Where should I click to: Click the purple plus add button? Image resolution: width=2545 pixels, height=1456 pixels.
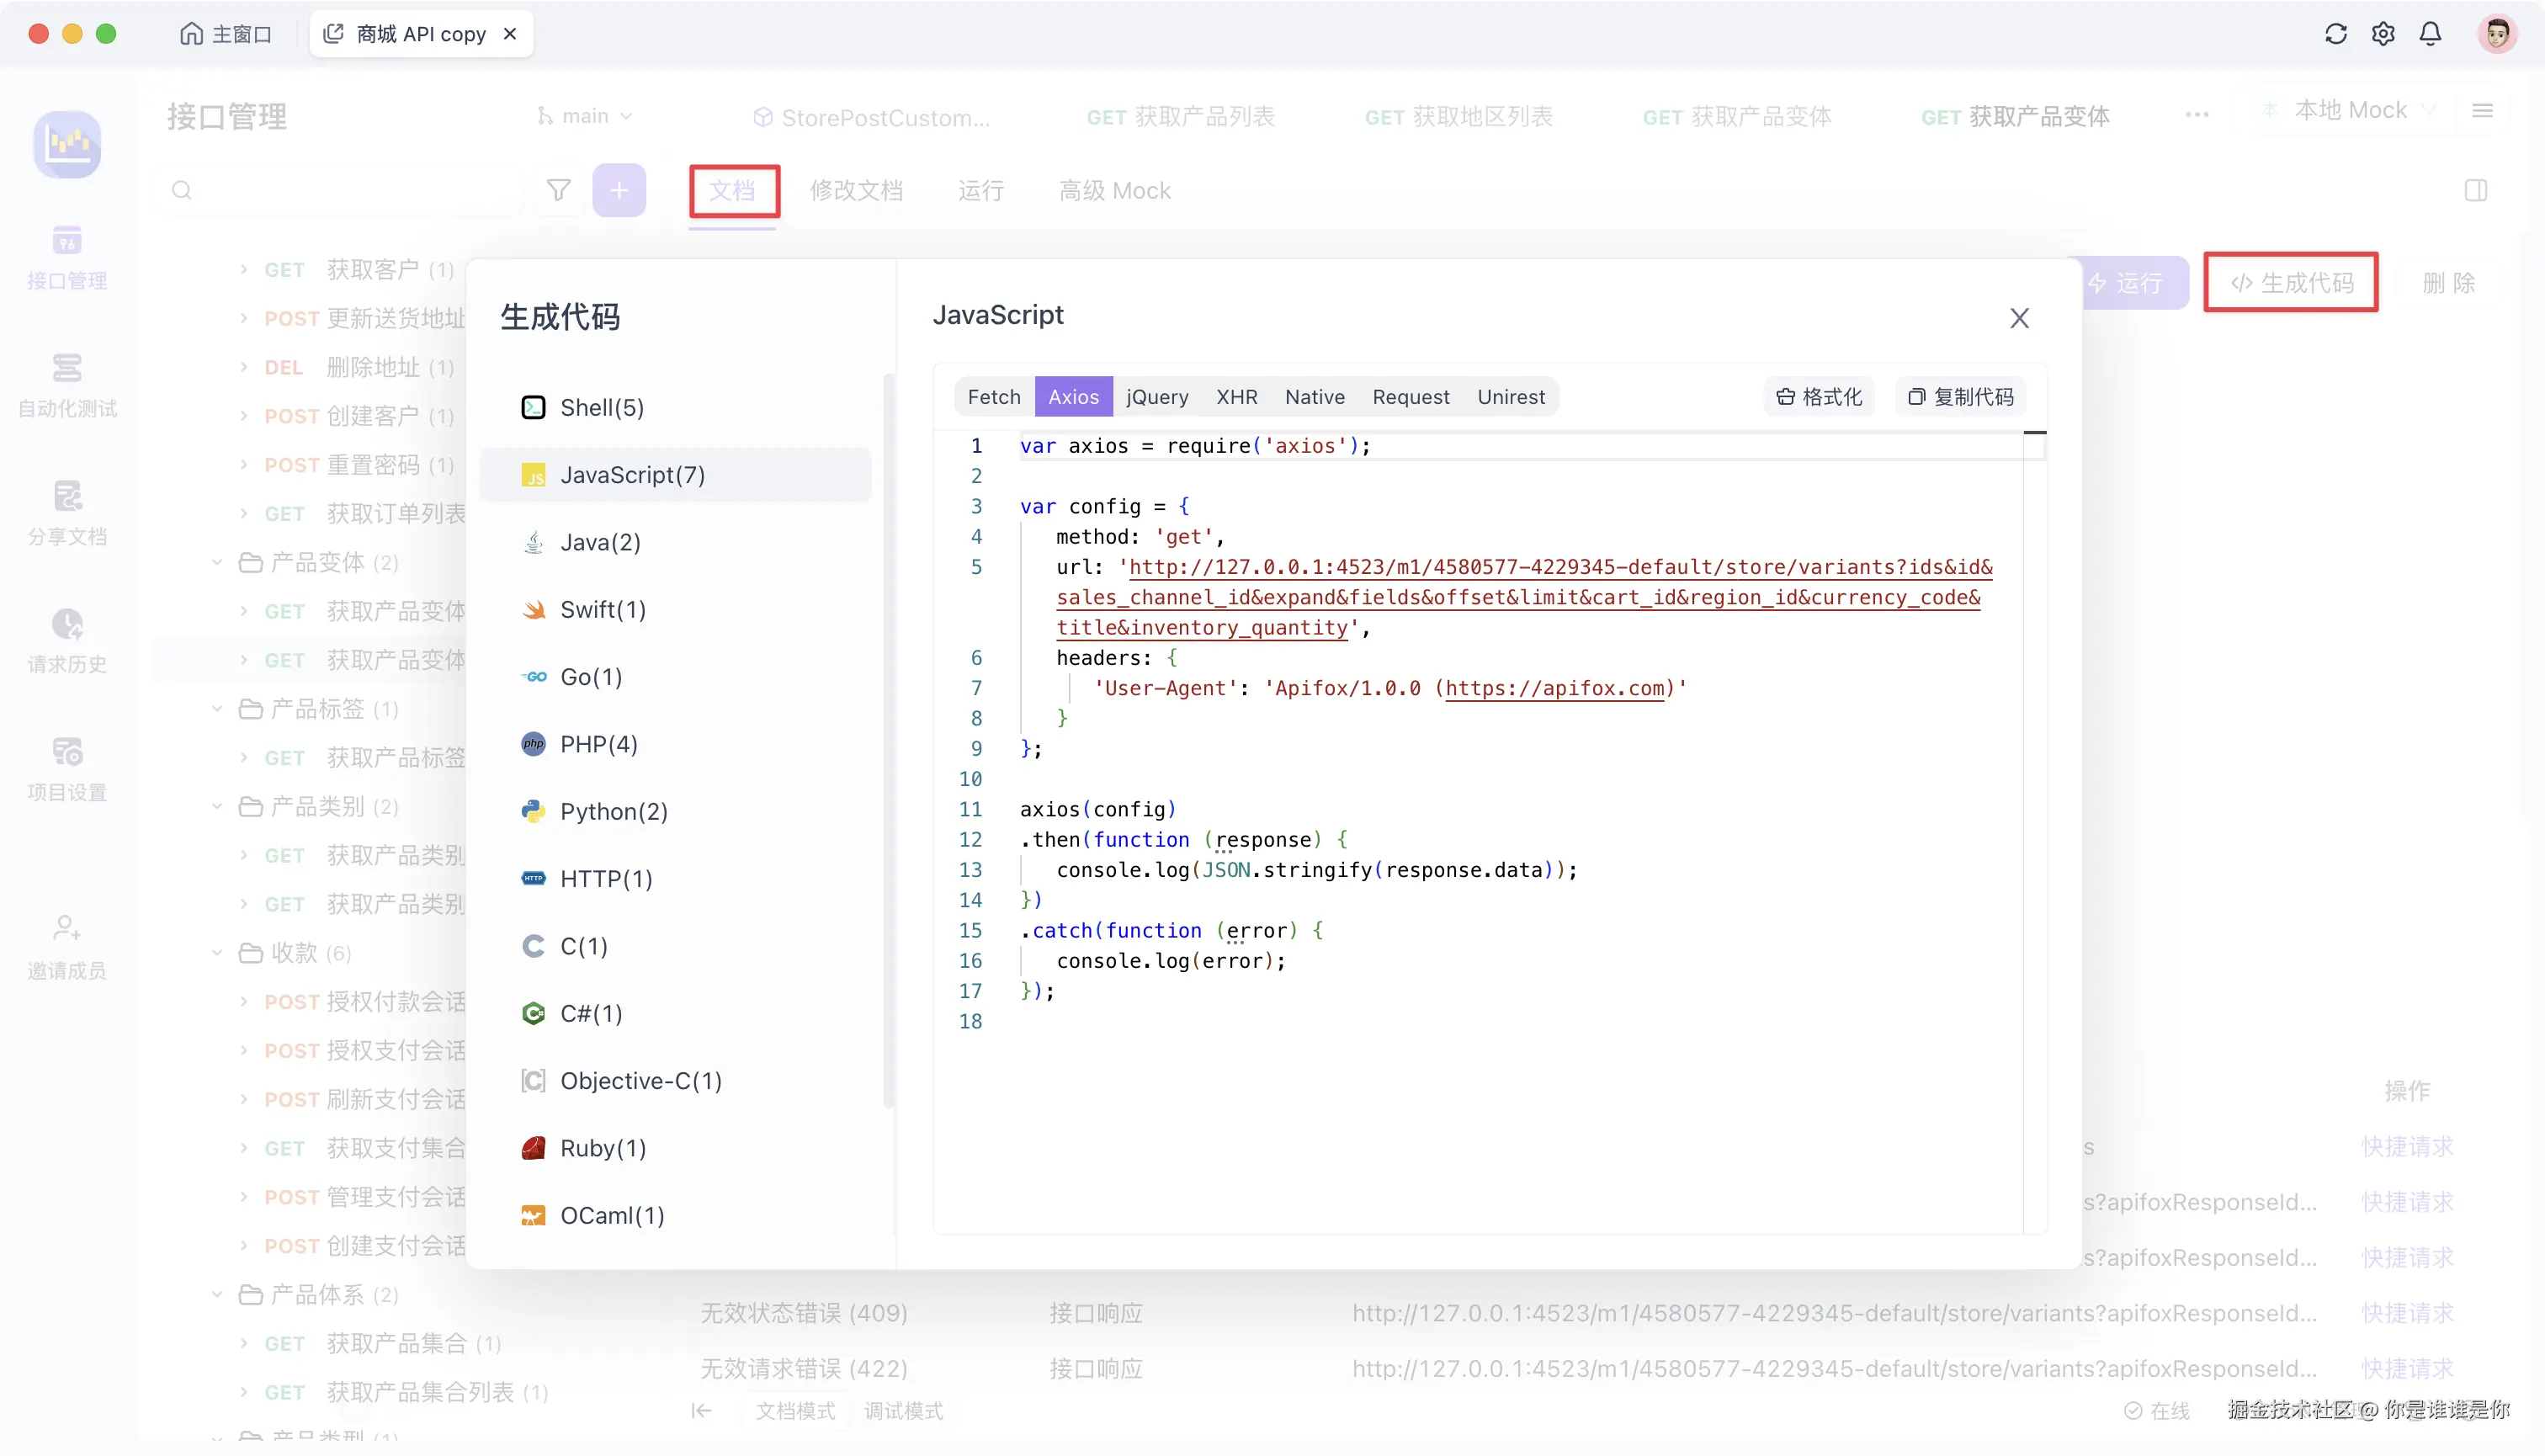tap(619, 190)
